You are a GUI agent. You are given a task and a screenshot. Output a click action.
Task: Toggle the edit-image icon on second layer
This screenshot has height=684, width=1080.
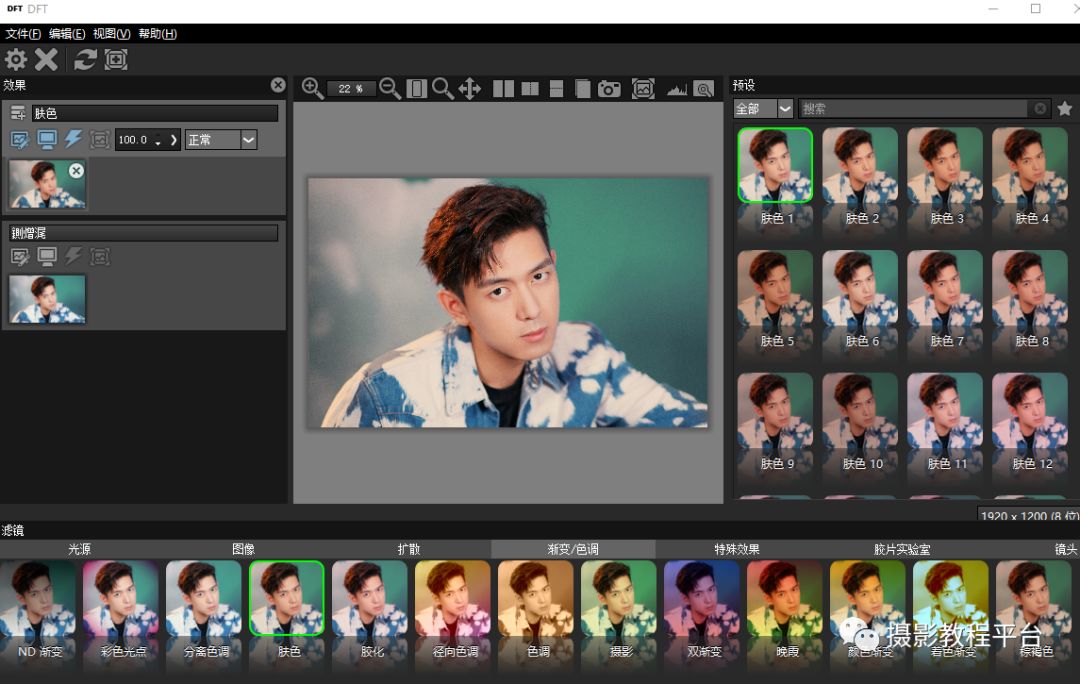20,257
